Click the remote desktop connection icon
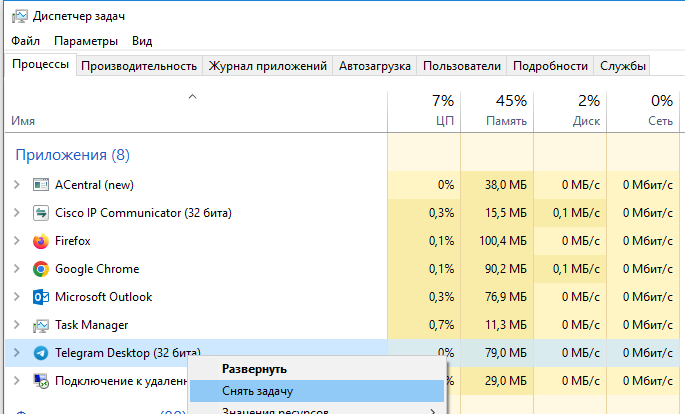The image size is (685, 414). (41, 381)
